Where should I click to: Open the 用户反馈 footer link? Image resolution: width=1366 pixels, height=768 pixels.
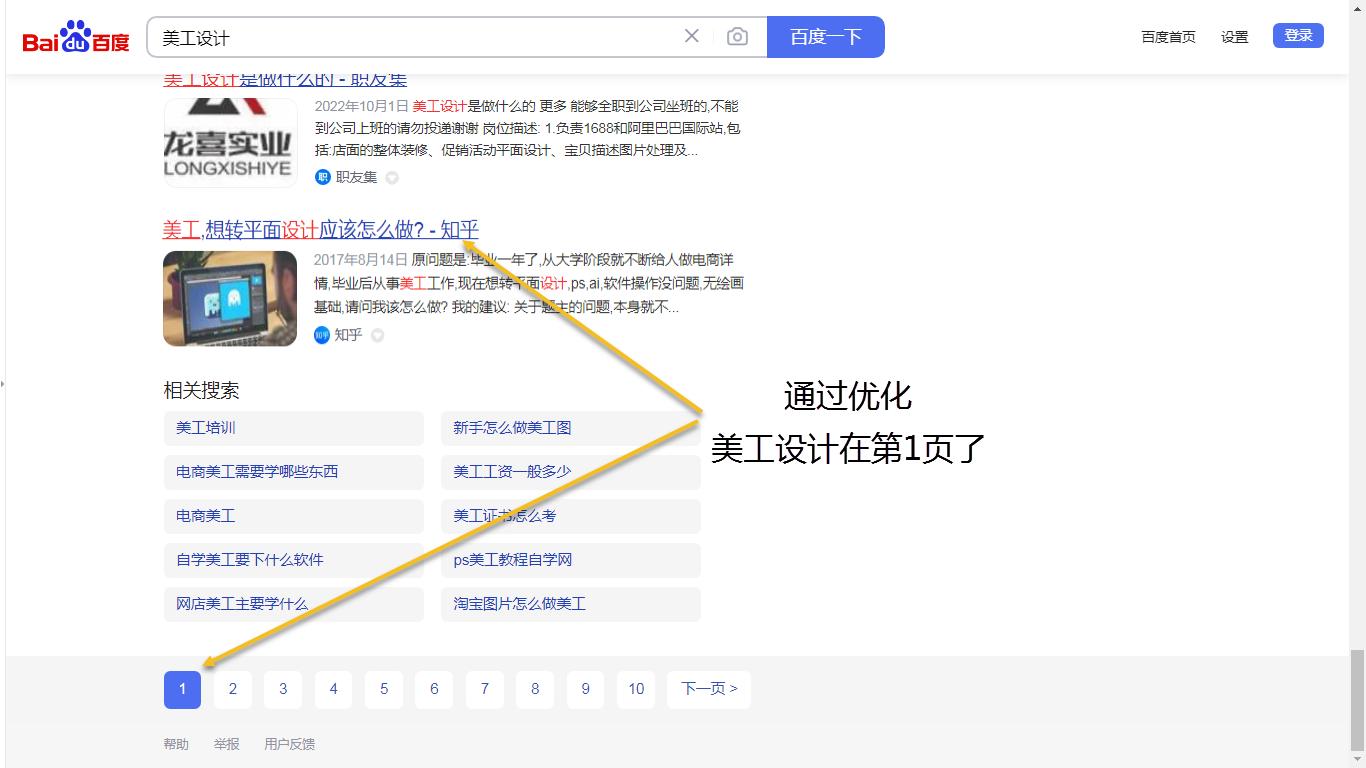tap(289, 743)
